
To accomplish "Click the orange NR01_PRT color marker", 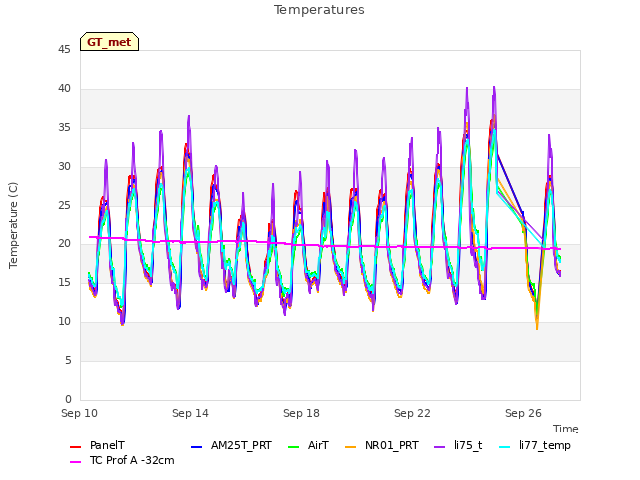I will (x=351, y=447).
